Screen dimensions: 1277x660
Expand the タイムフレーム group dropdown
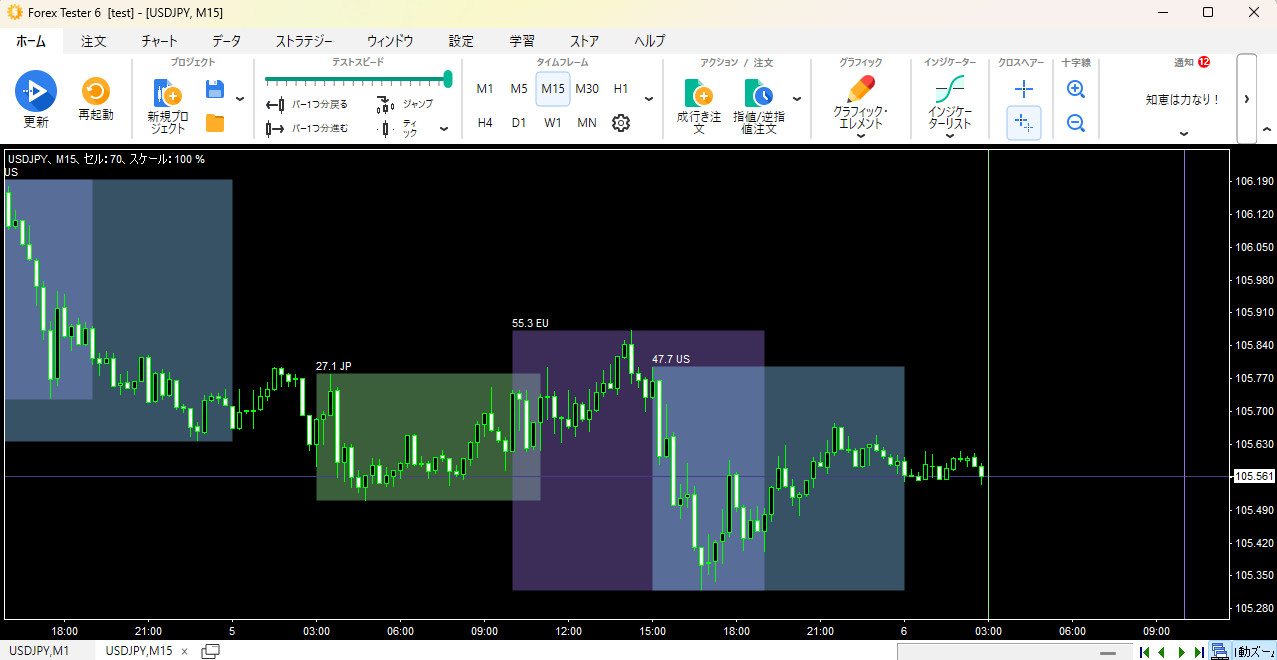click(x=649, y=99)
